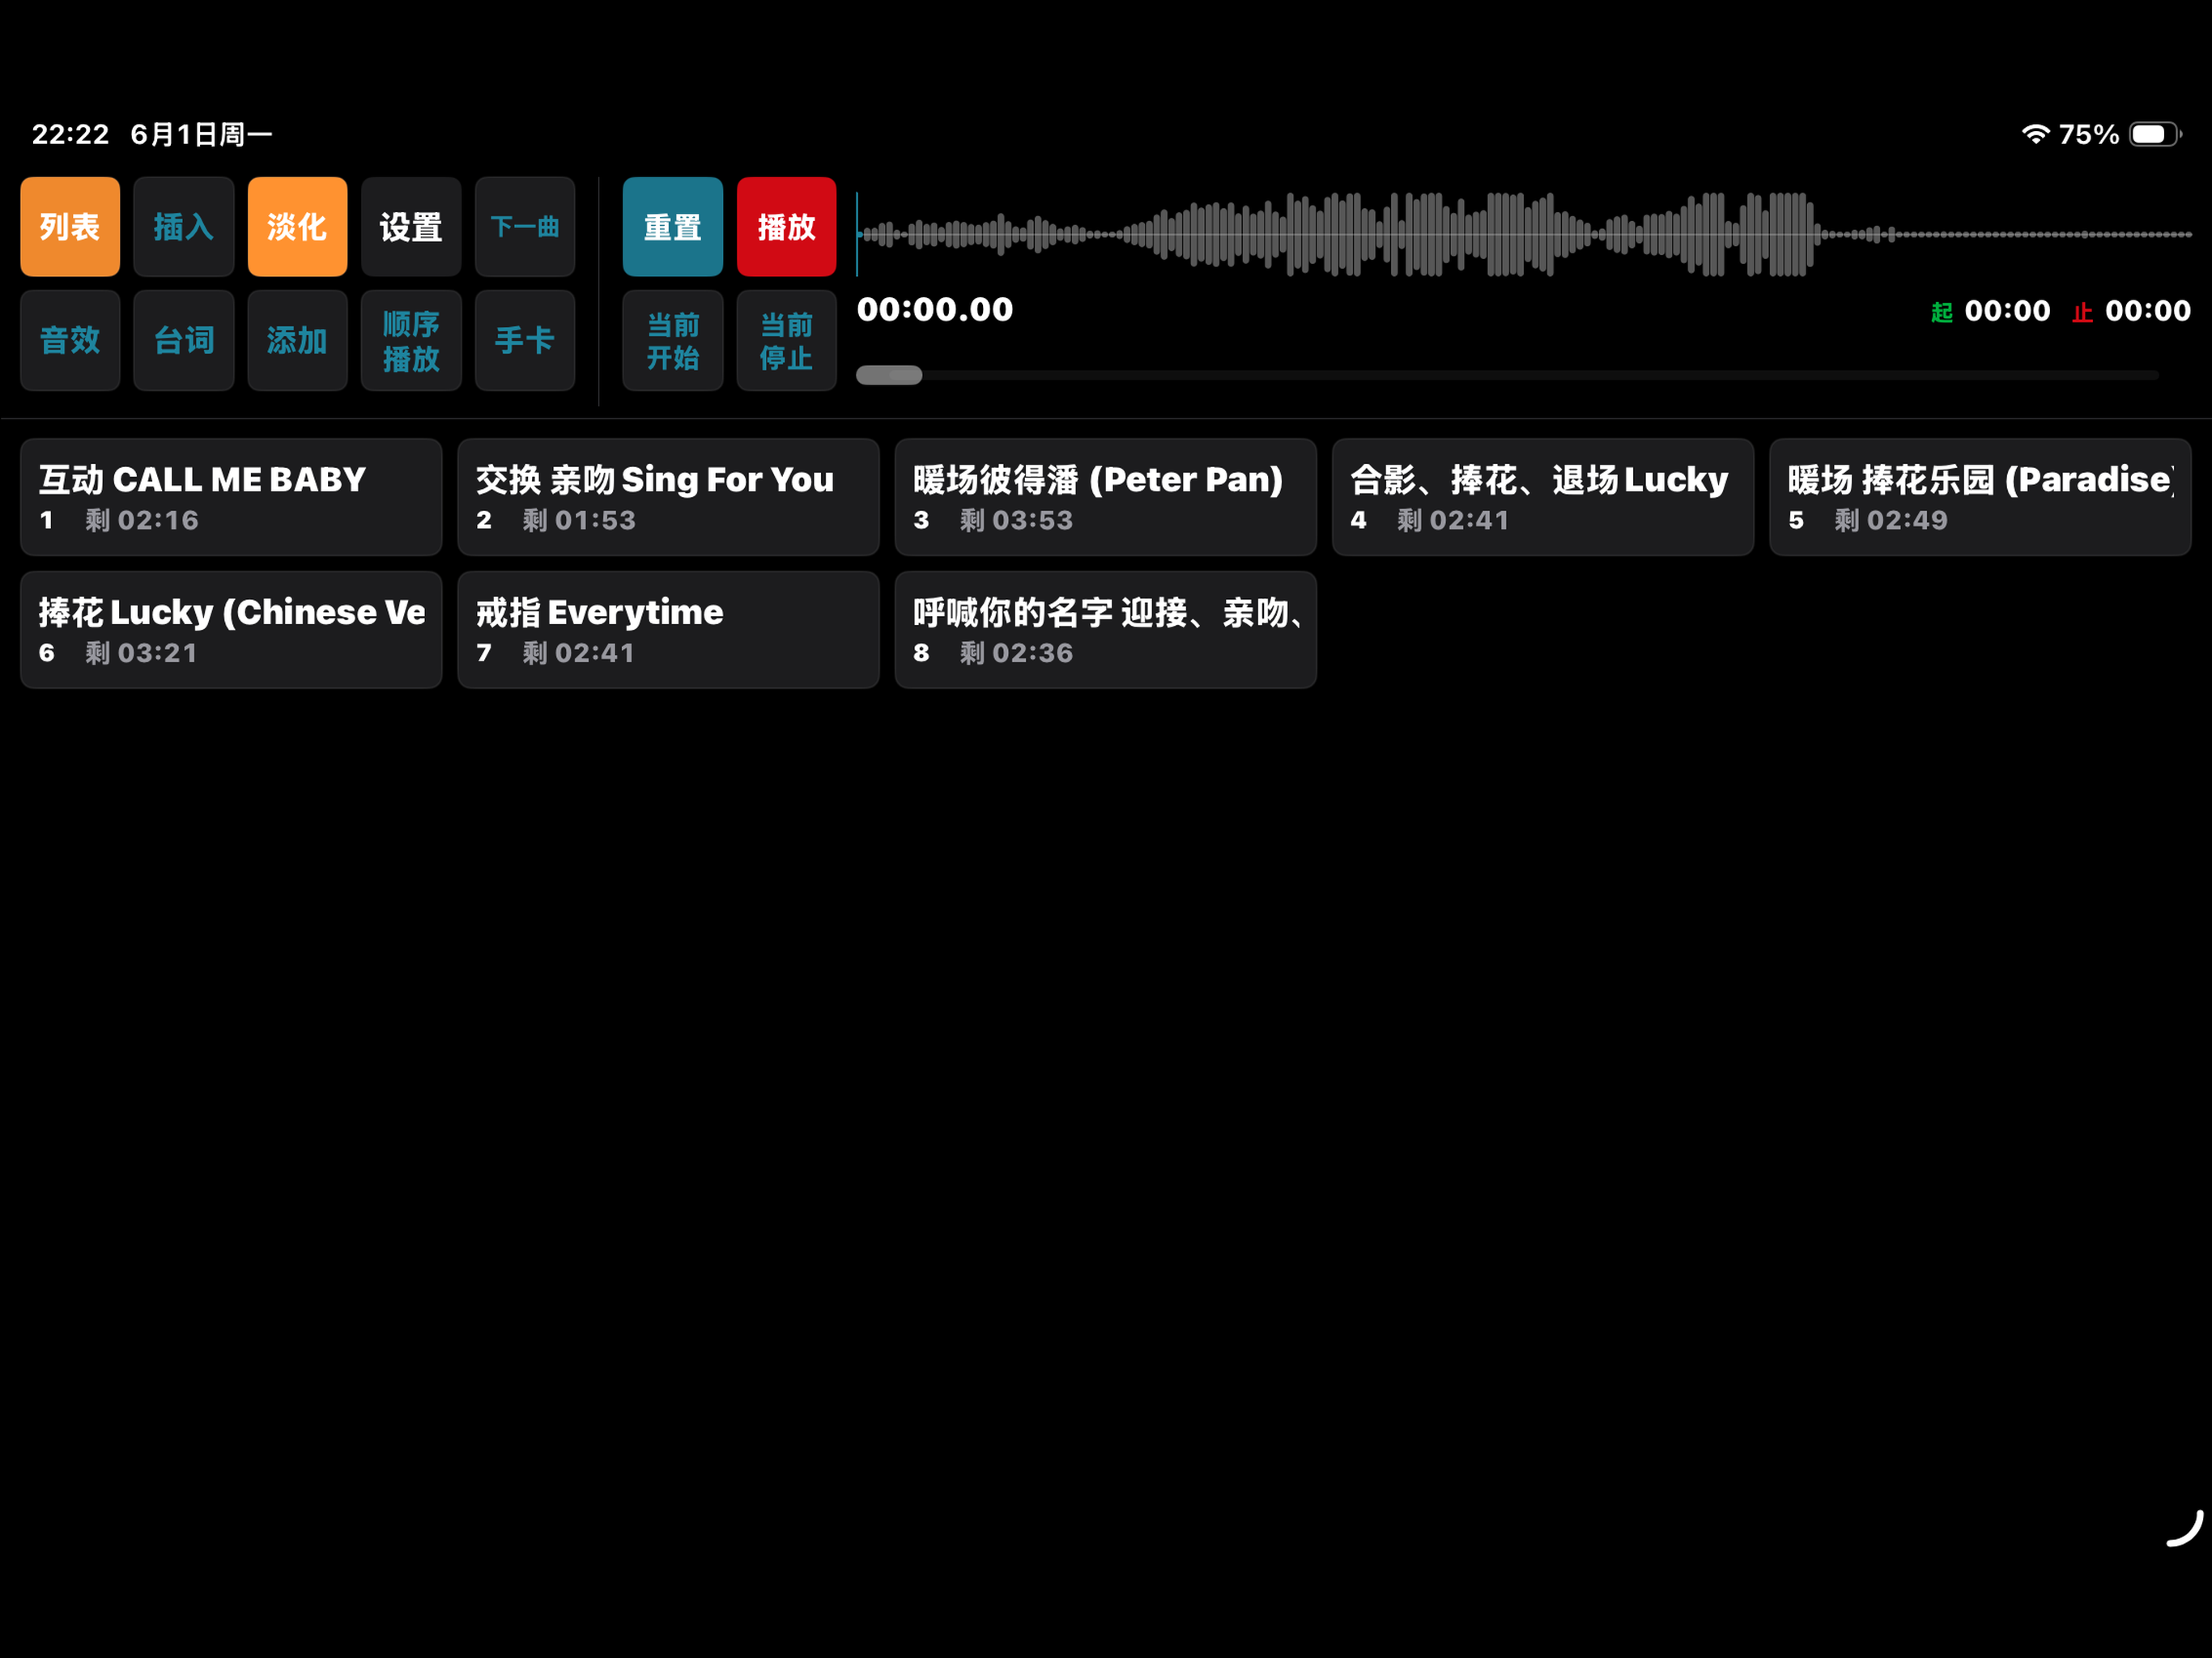
Task: Select track 7 戒指 Everytime
Action: (668, 630)
